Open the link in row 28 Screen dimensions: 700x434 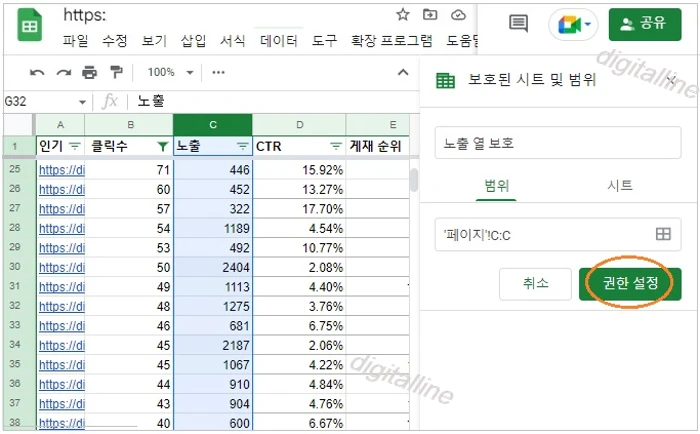pyautogui.click(x=61, y=229)
